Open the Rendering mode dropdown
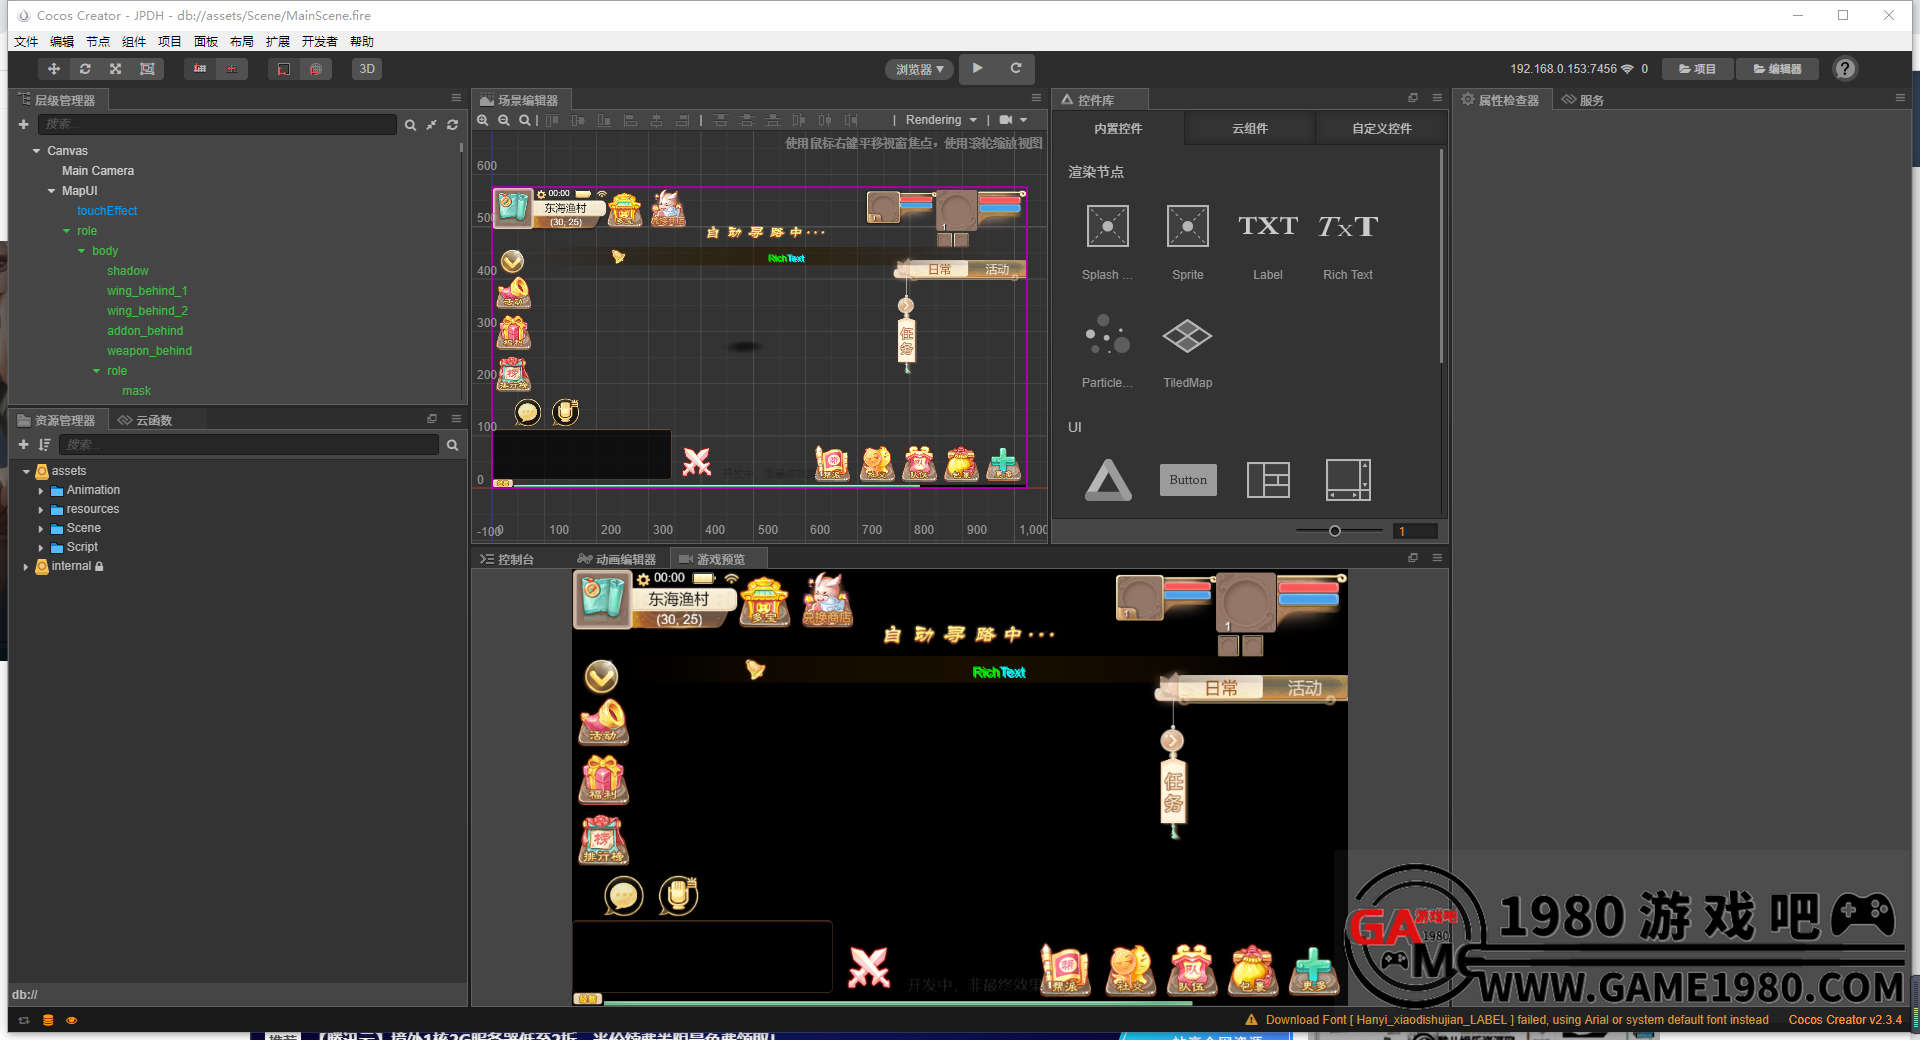This screenshot has height=1040, width=1920. pyautogui.click(x=940, y=120)
